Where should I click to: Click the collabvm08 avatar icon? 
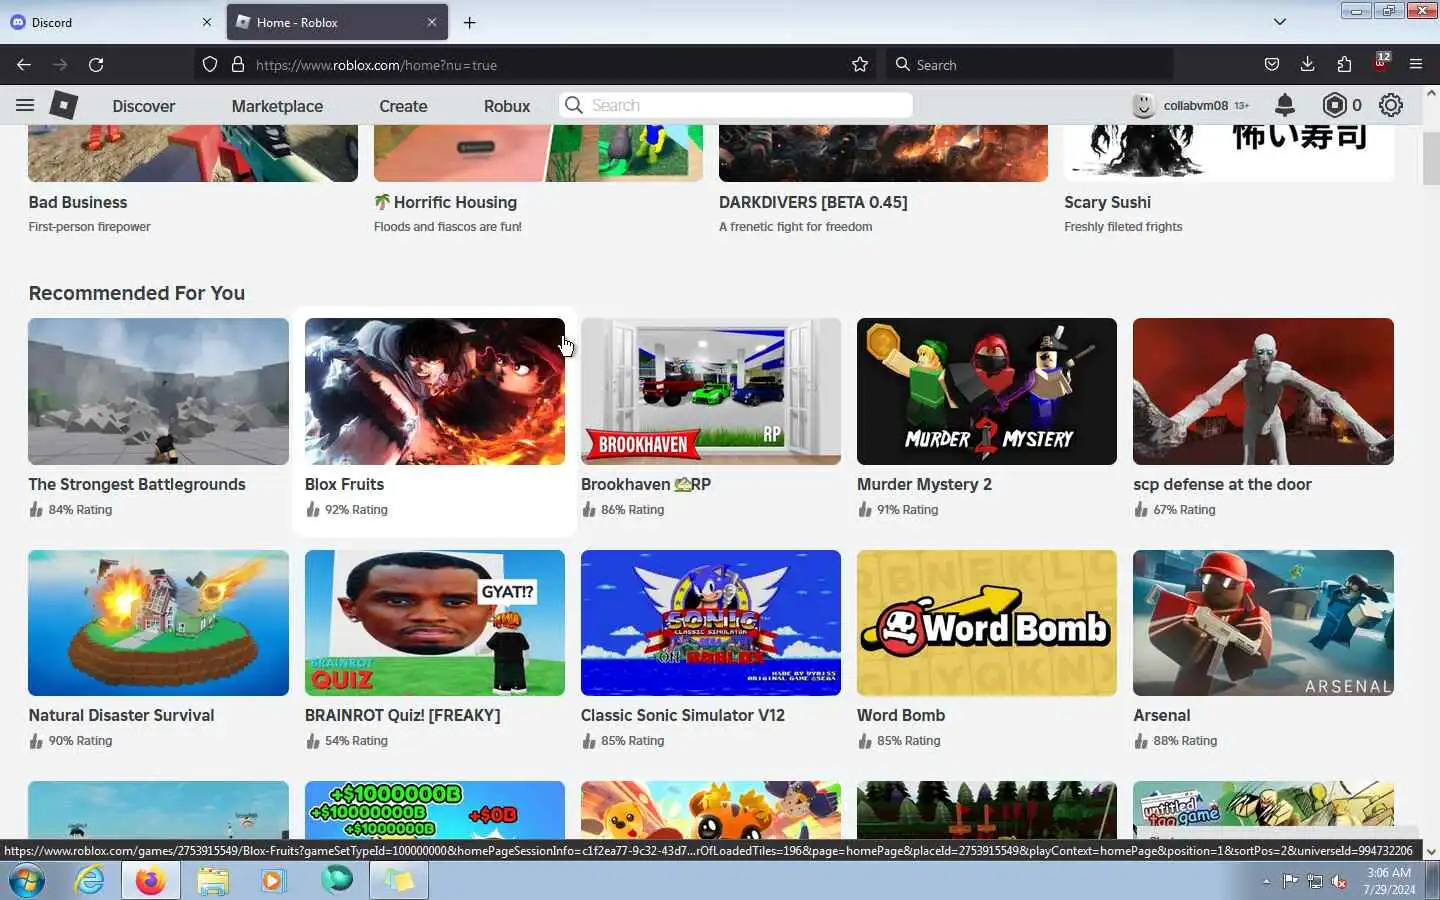(x=1144, y=105)
